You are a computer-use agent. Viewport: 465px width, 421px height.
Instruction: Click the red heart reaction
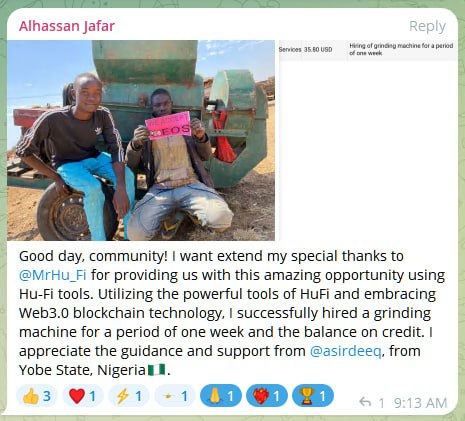pyautogui.click(x=83, y=396)
